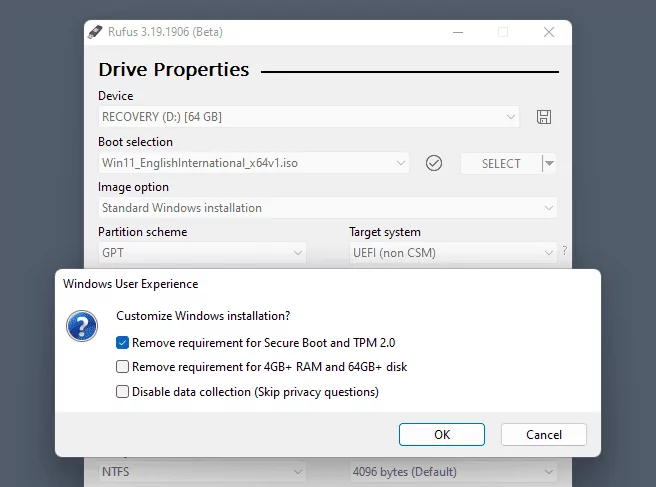
Task: Open the Device dropdown showing RECOVERY (D:)
Action: 309,117
